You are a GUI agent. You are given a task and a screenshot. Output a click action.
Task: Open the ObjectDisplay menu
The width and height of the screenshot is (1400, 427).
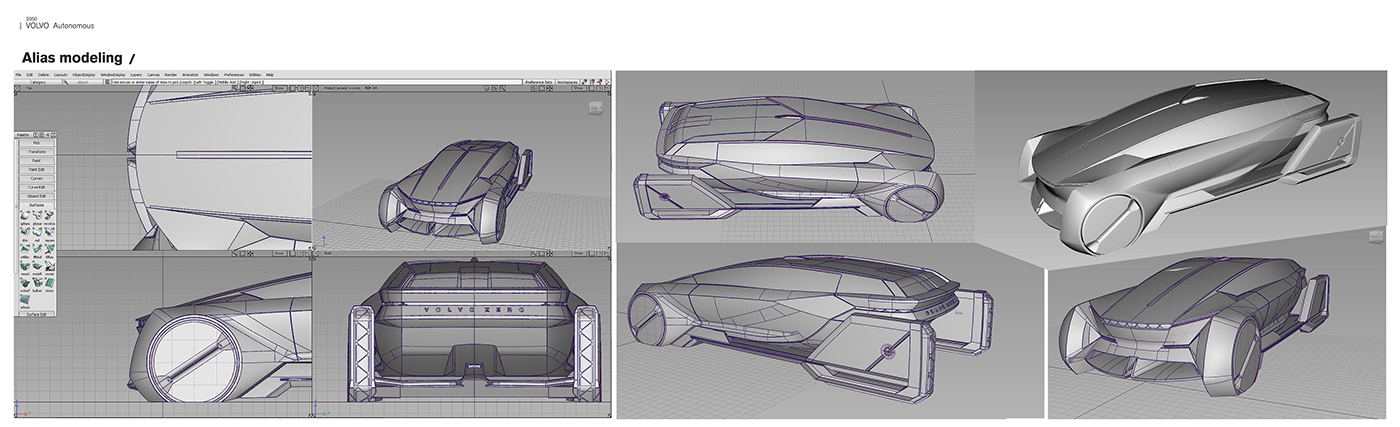(83, 74)
